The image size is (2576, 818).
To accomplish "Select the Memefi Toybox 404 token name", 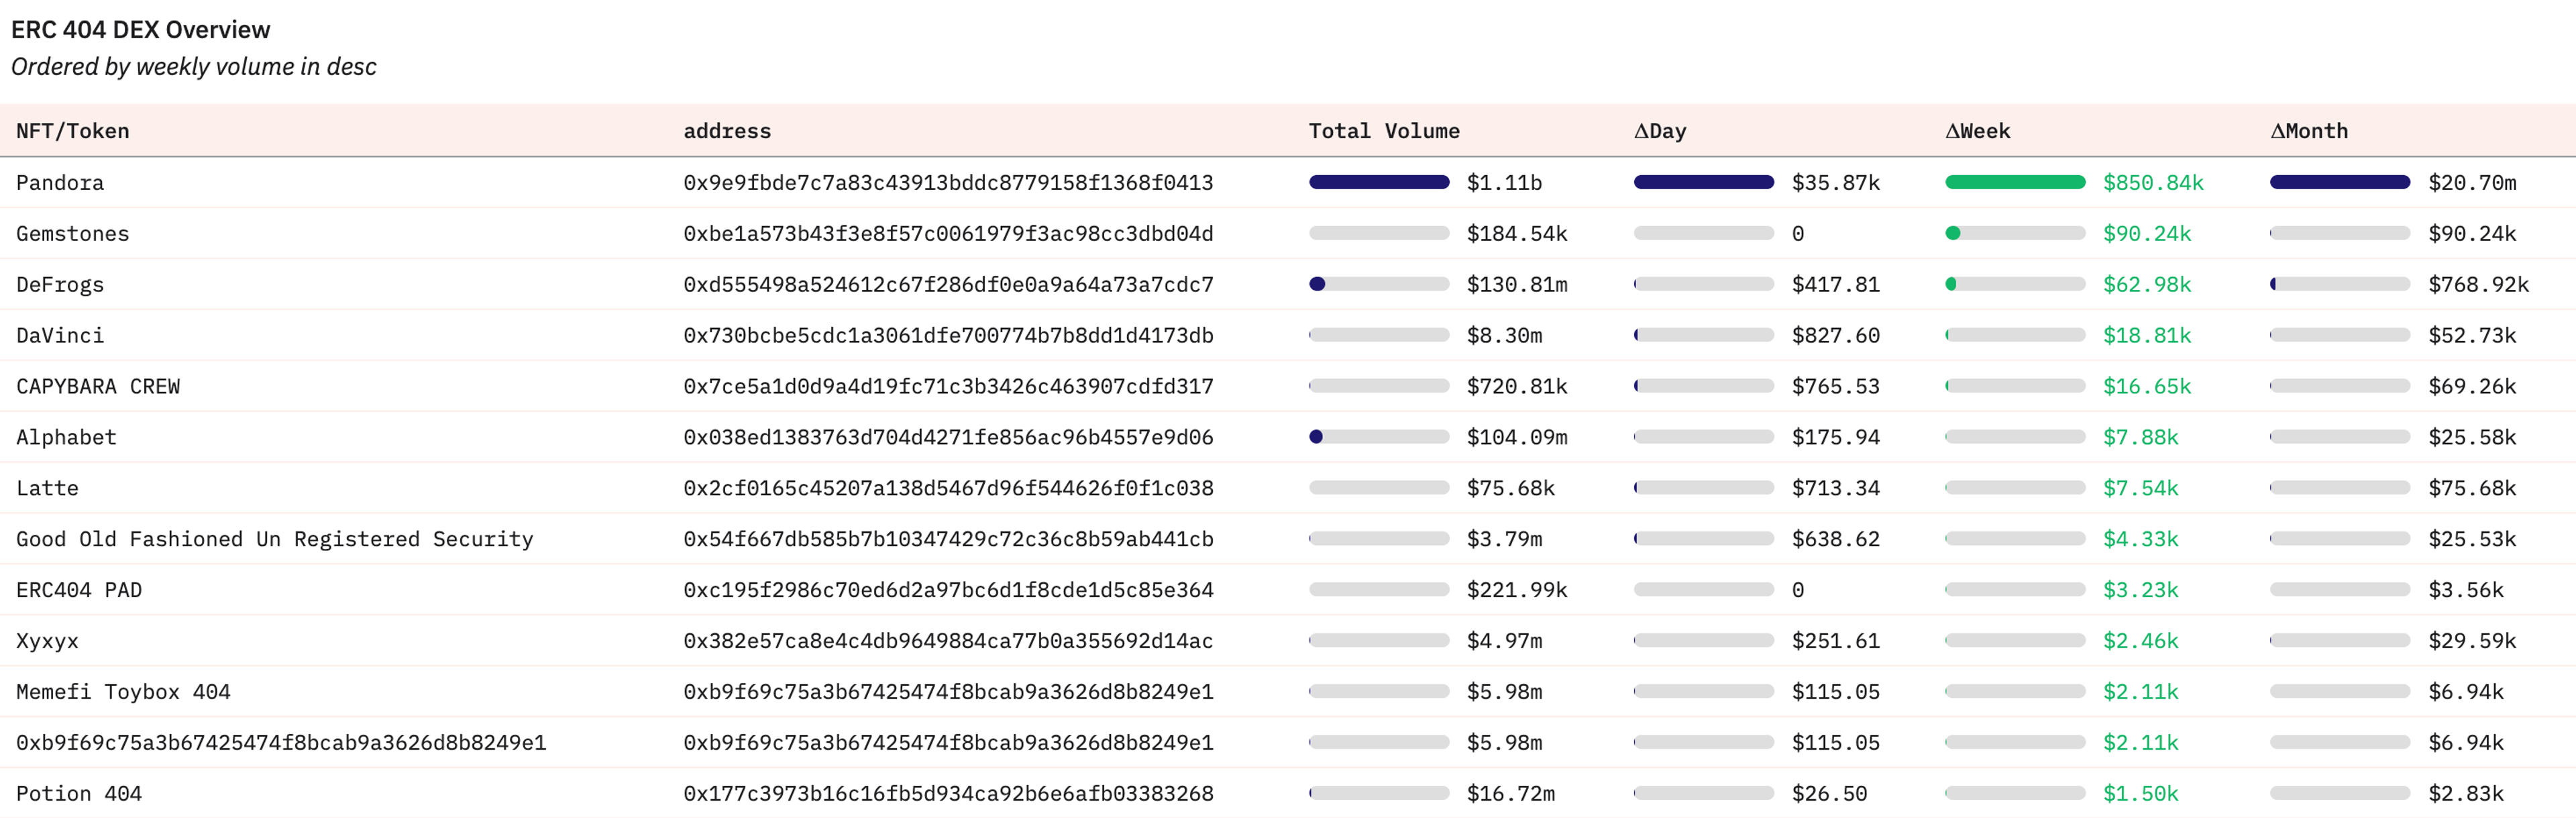I will click(x=123, y=691).
